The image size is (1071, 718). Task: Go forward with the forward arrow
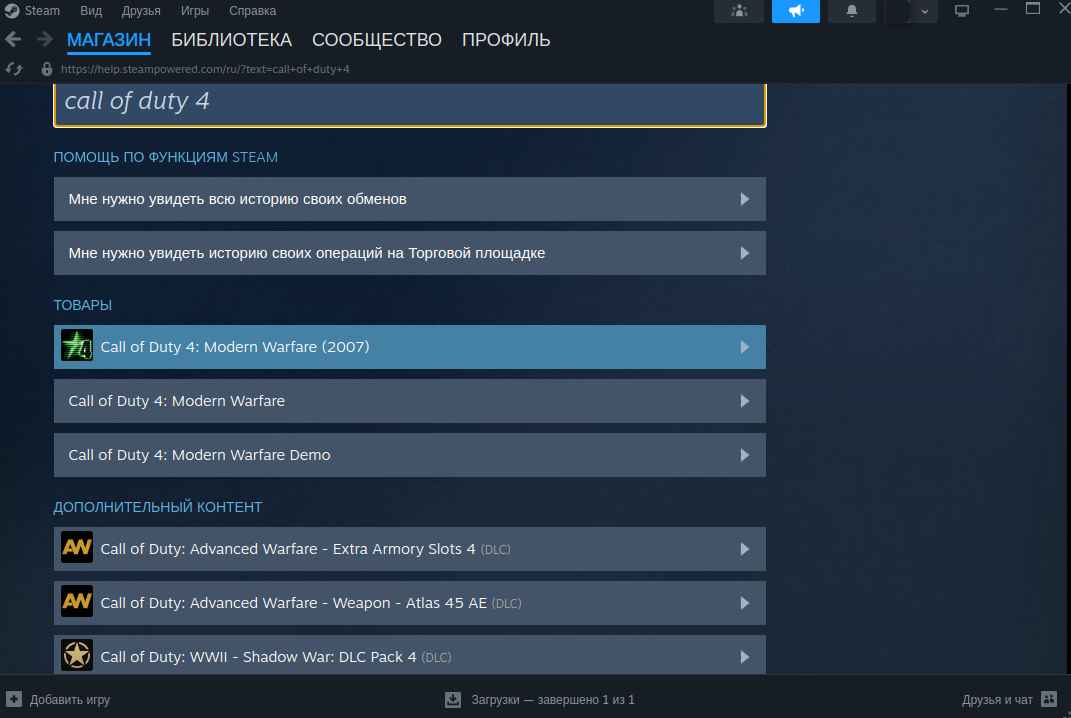click(x=45, y=40)
